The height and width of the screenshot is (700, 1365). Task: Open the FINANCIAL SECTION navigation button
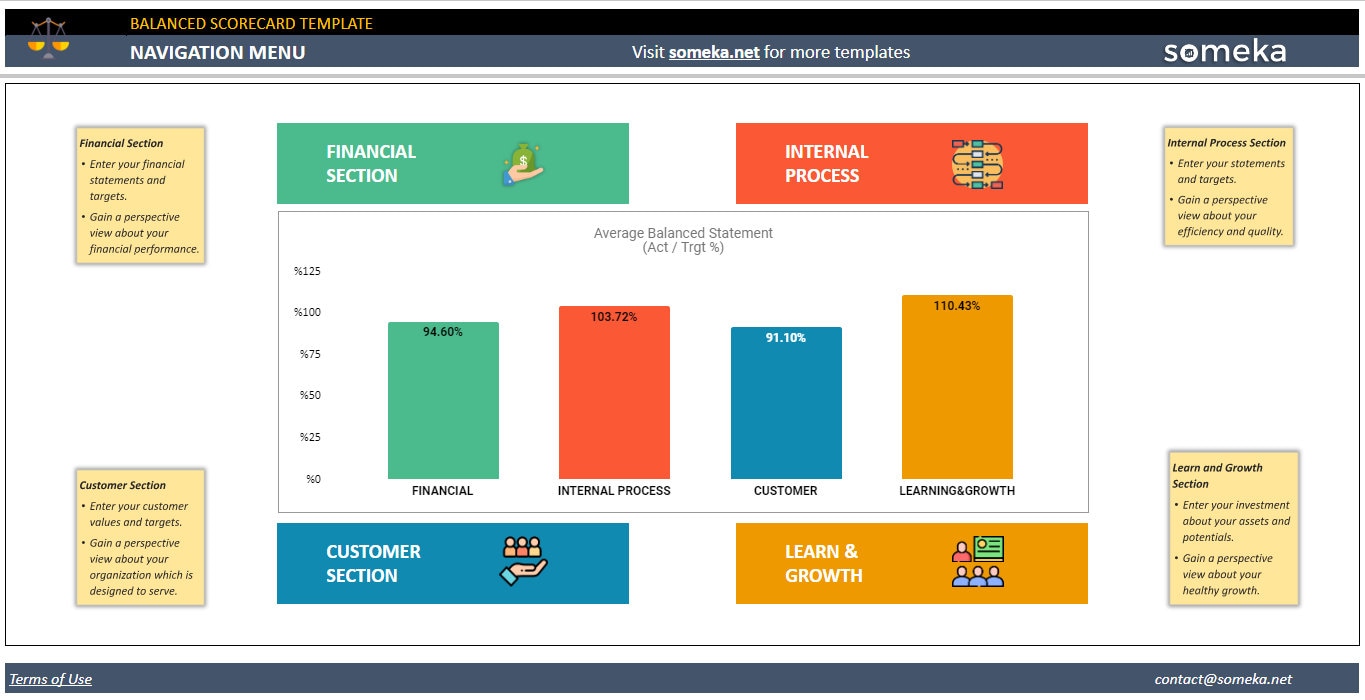point(400,163)
